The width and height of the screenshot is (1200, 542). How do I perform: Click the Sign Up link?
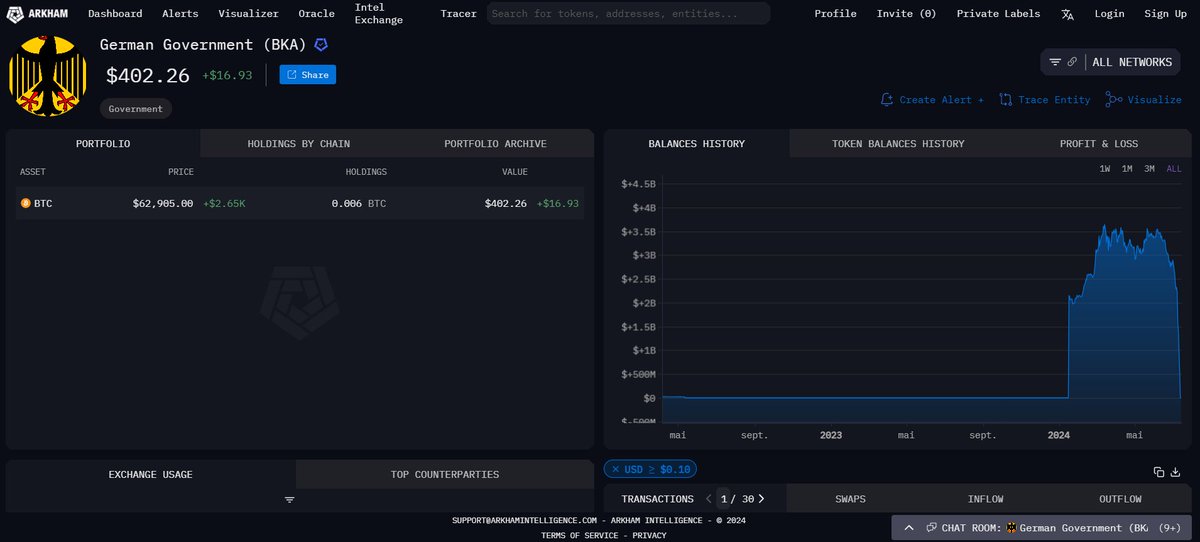tap(1165, 14)
